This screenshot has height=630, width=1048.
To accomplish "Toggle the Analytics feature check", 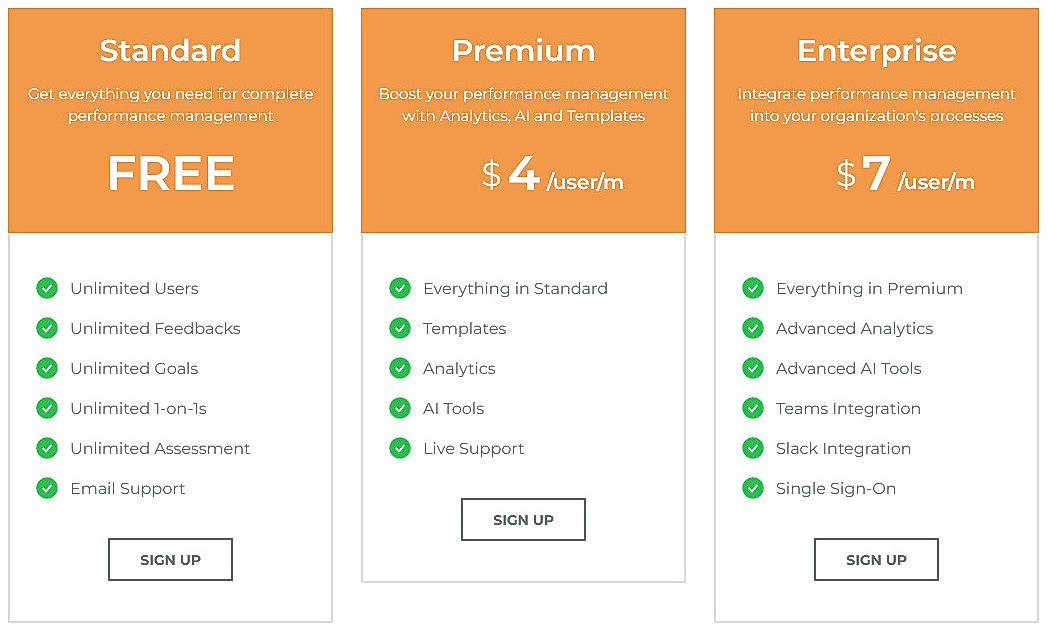I will [400, 368].
